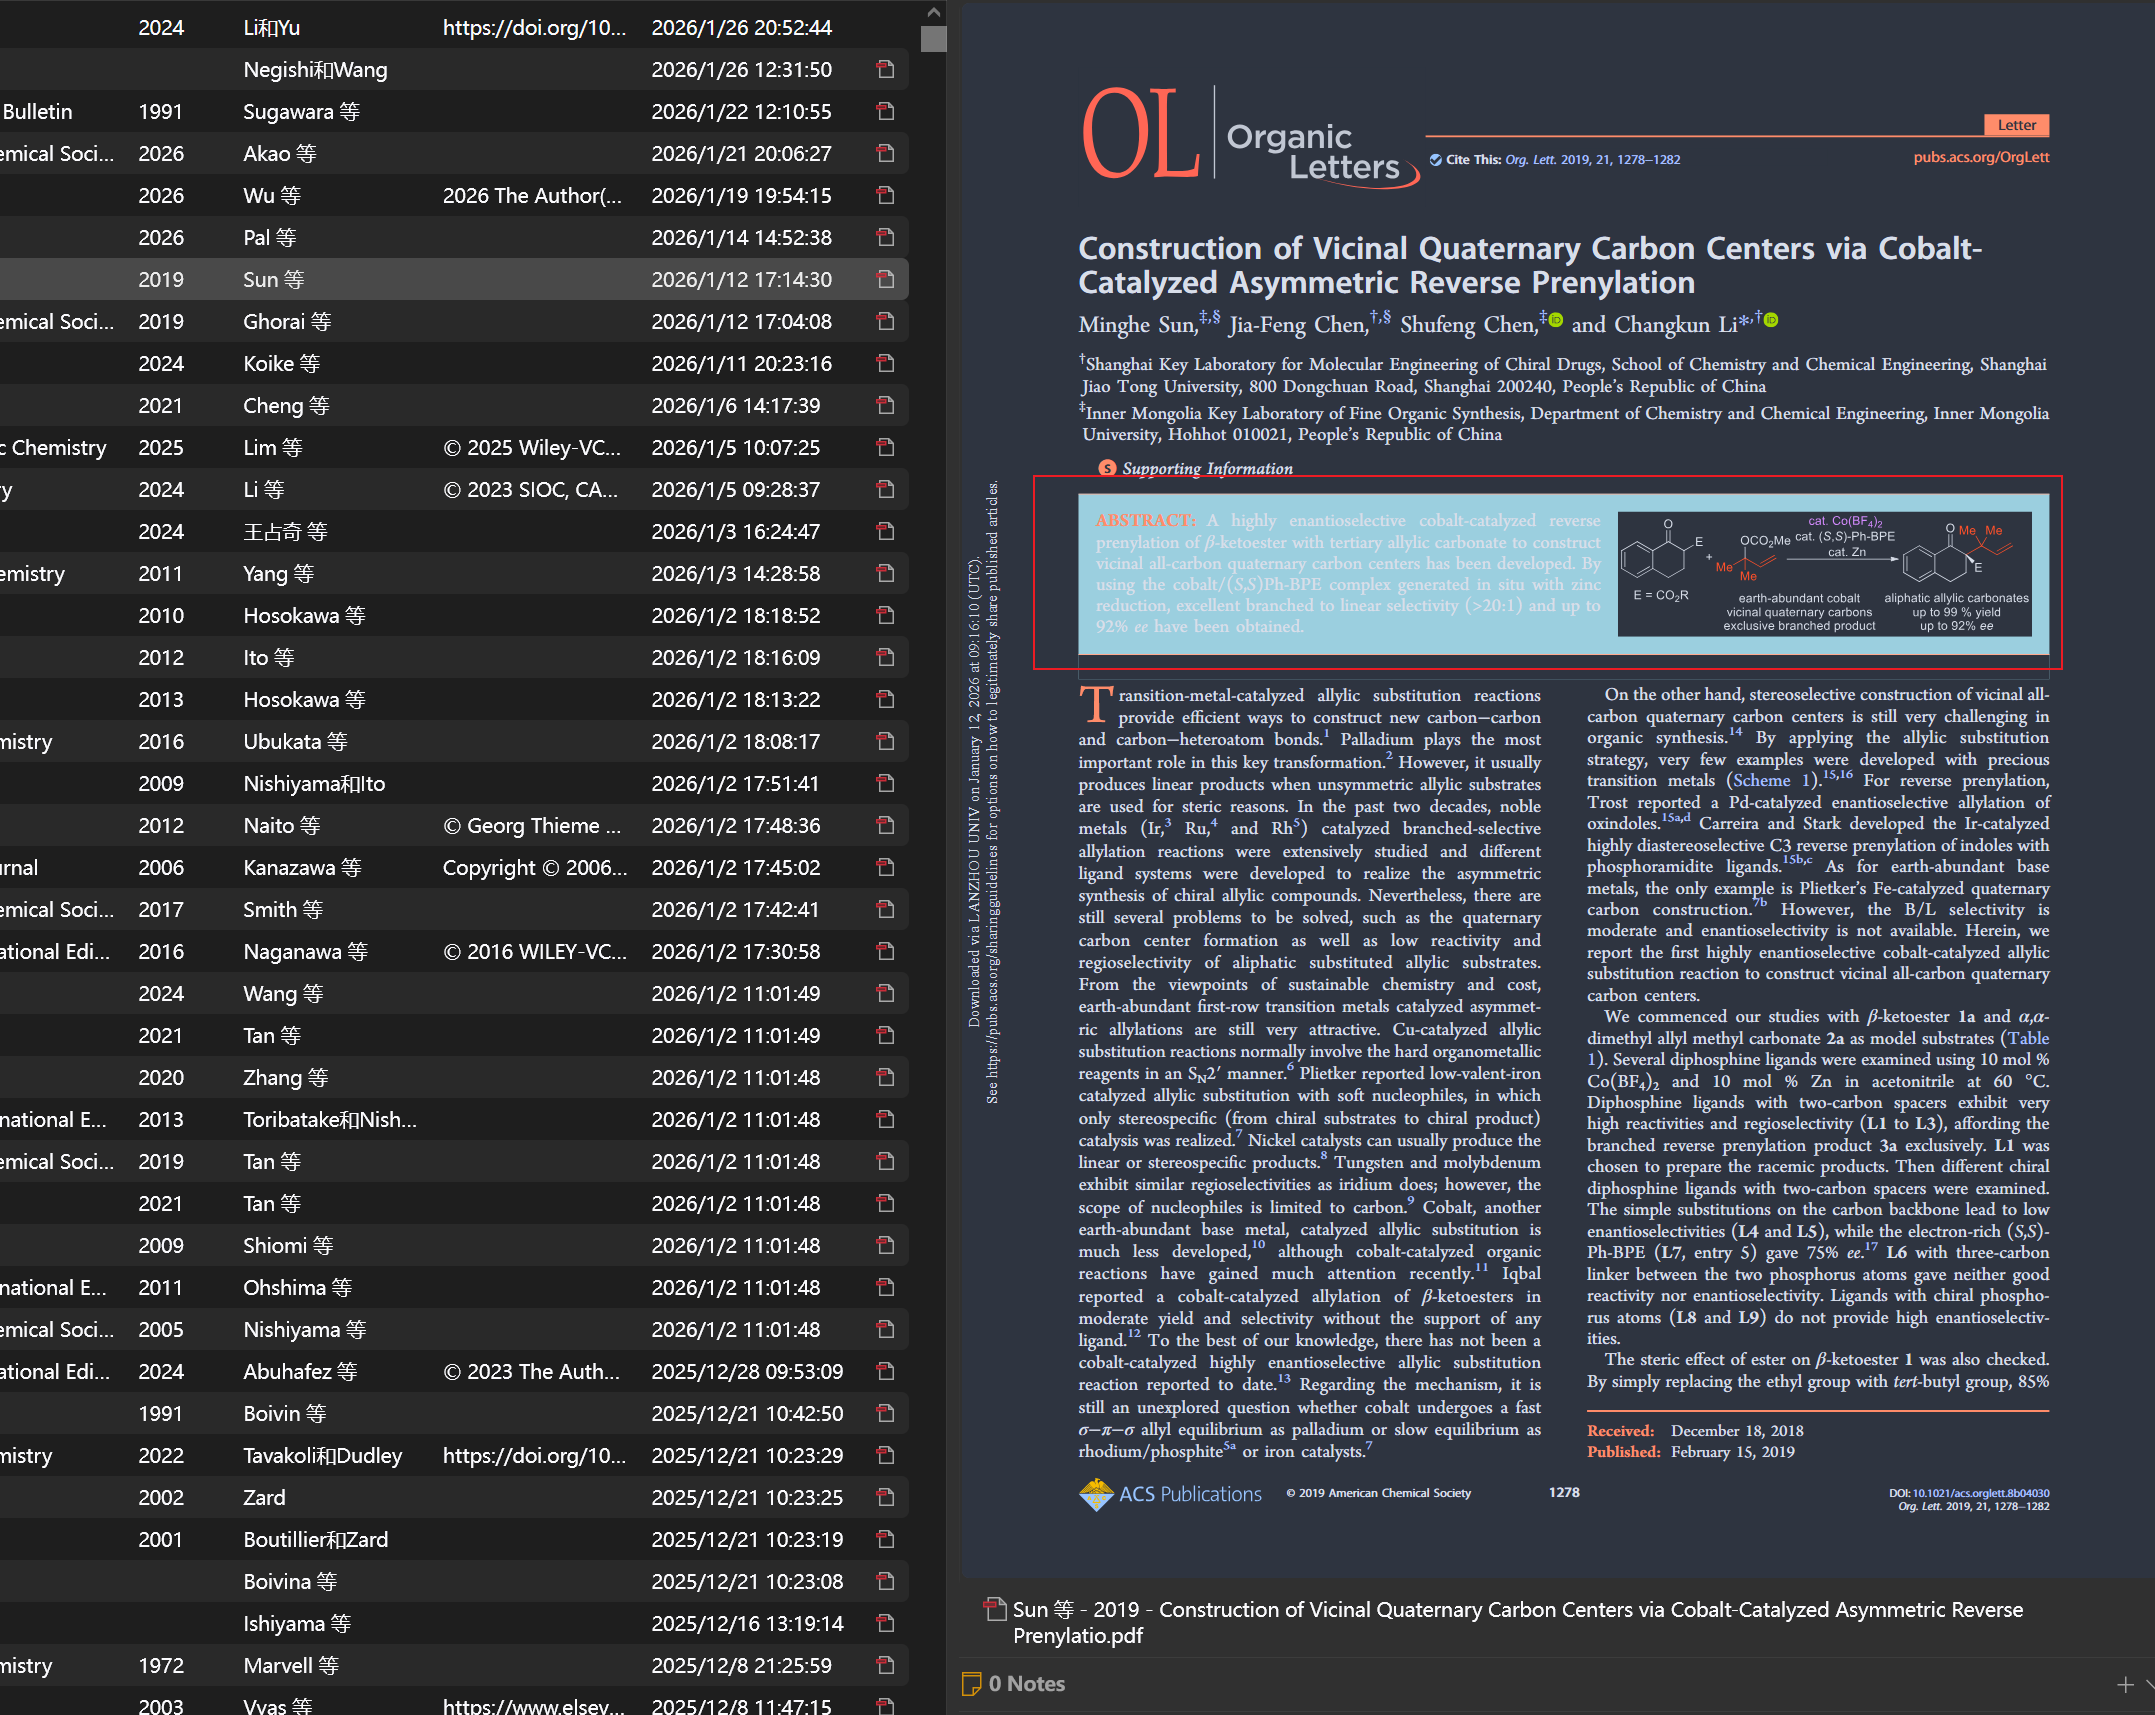Click scroll-up arrow of the items list
Viewport: 2155px width, 1715px height.
(933, 12)
